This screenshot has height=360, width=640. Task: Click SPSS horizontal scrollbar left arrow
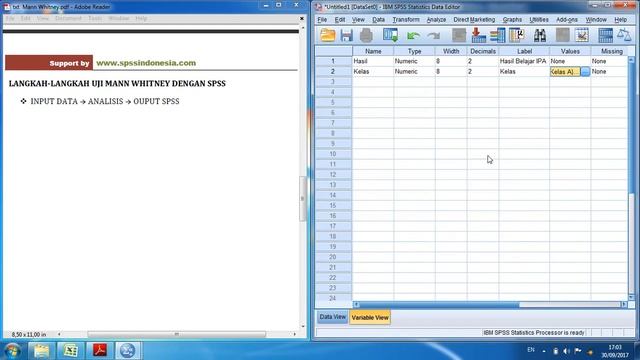point(356,304)
